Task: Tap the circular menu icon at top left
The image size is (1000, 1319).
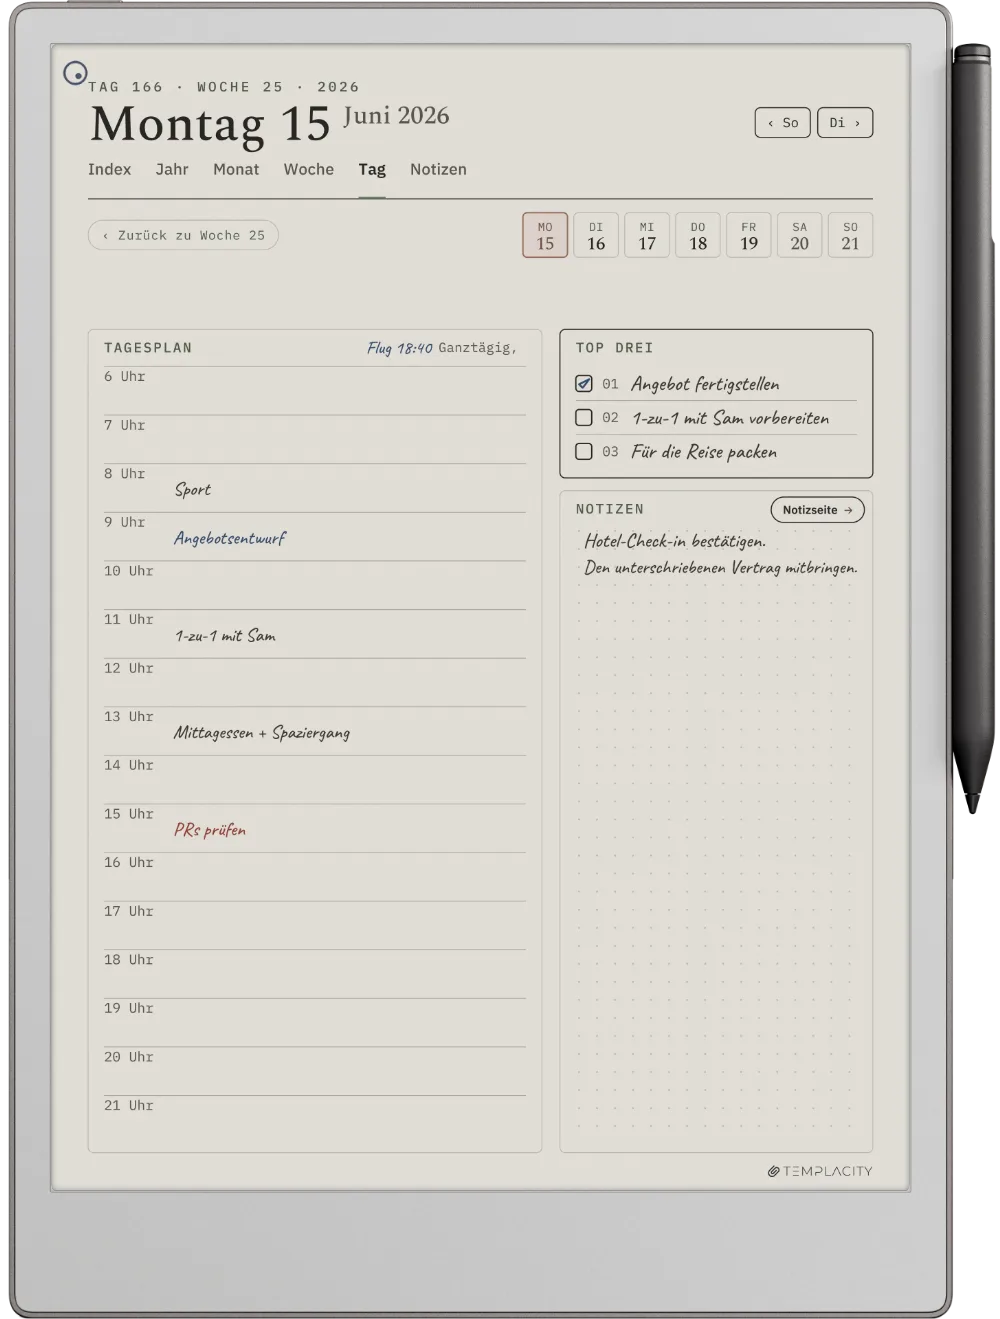Action: [75, 73]
